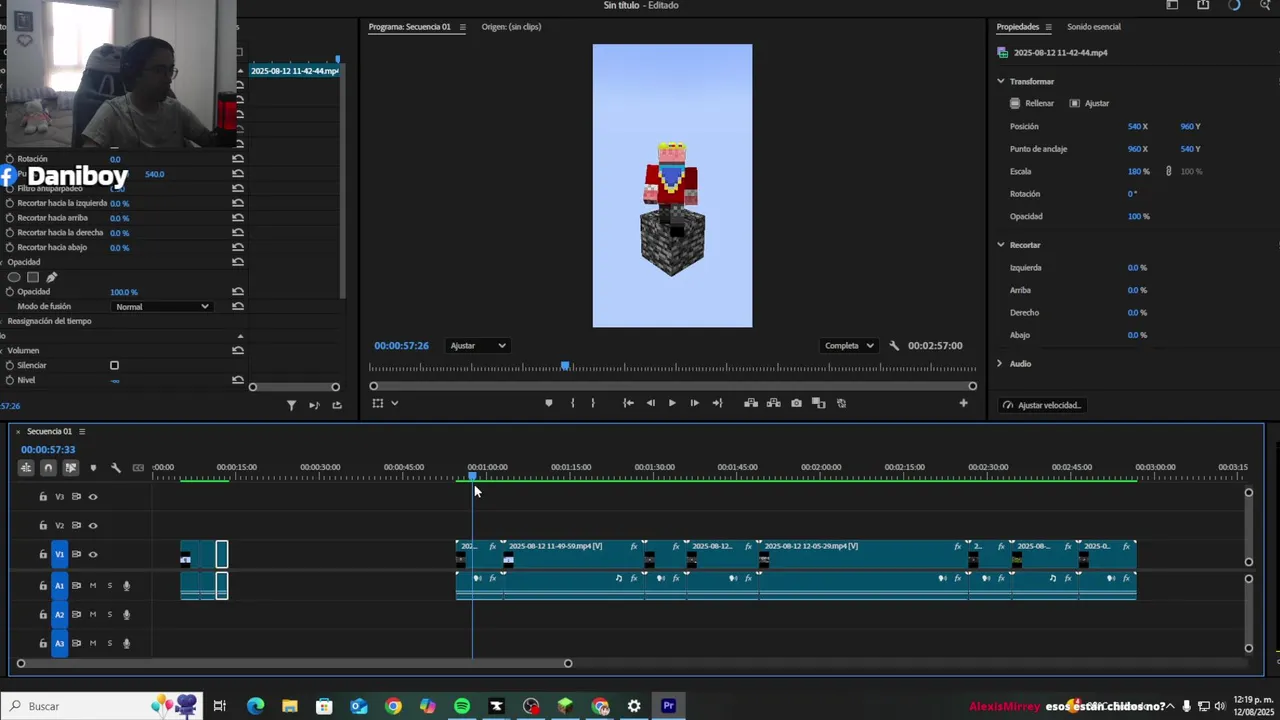Image resolution: width=1280 pixels, height=720 pixels.
Task: Open Spotify from the taskbar
Action: click(462, 706)
